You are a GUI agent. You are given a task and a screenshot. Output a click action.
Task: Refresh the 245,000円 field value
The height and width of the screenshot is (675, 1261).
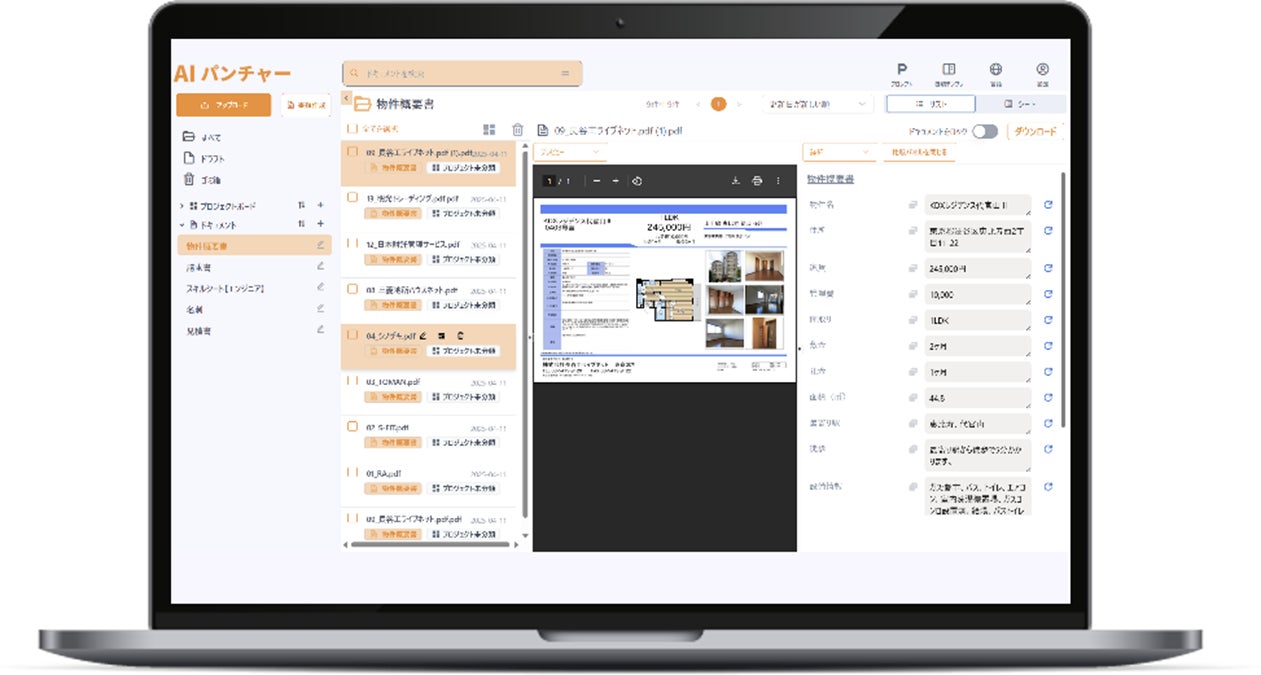[1048, 268]
